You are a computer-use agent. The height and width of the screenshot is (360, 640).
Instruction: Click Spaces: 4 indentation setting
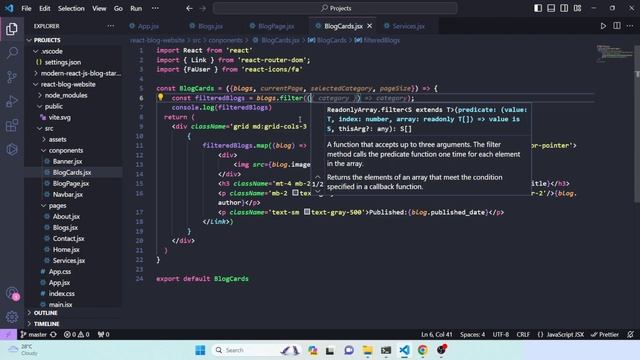473,335
